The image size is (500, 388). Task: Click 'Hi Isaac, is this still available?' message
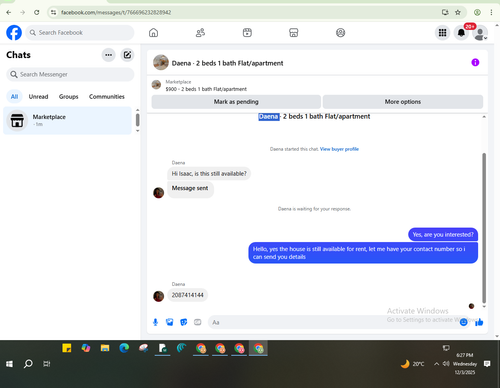(x=209, y=174)
